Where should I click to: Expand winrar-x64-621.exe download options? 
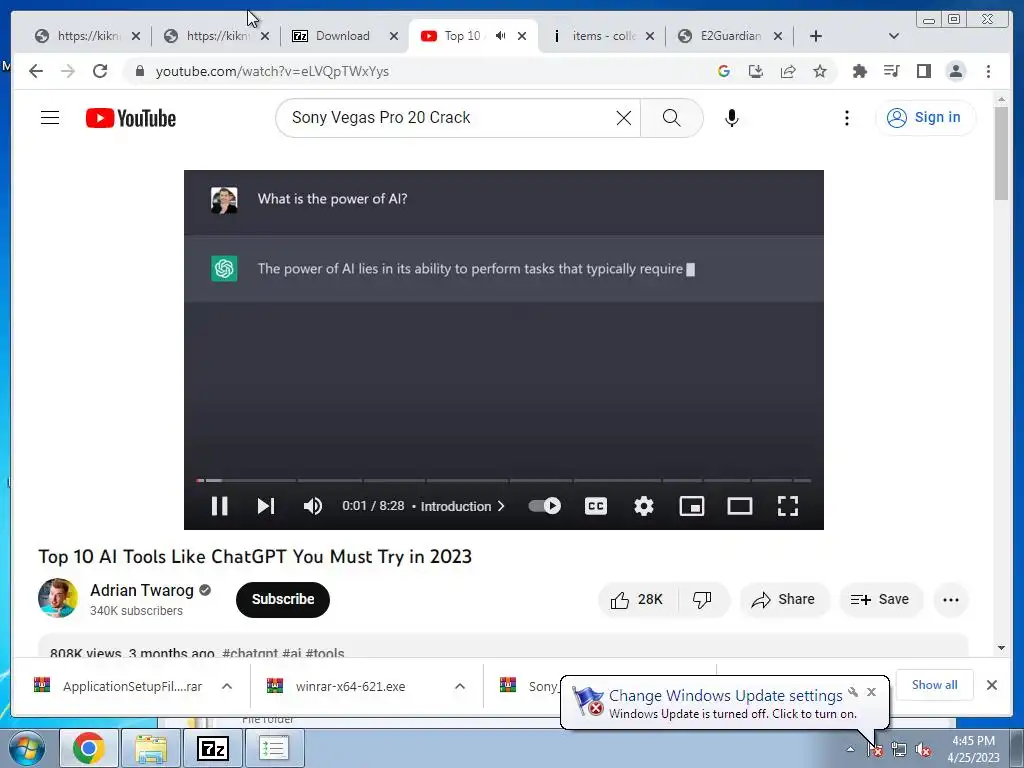[x=460, y=686]
